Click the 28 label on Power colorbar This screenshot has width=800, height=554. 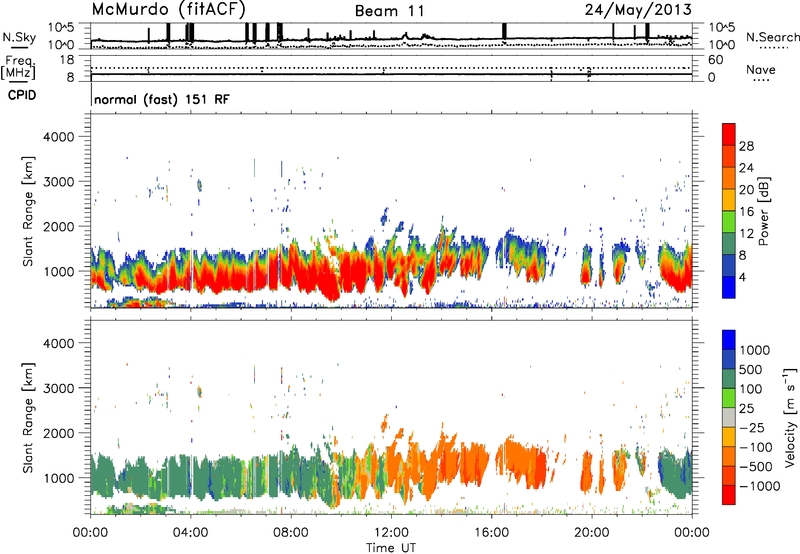coord(746,146)
